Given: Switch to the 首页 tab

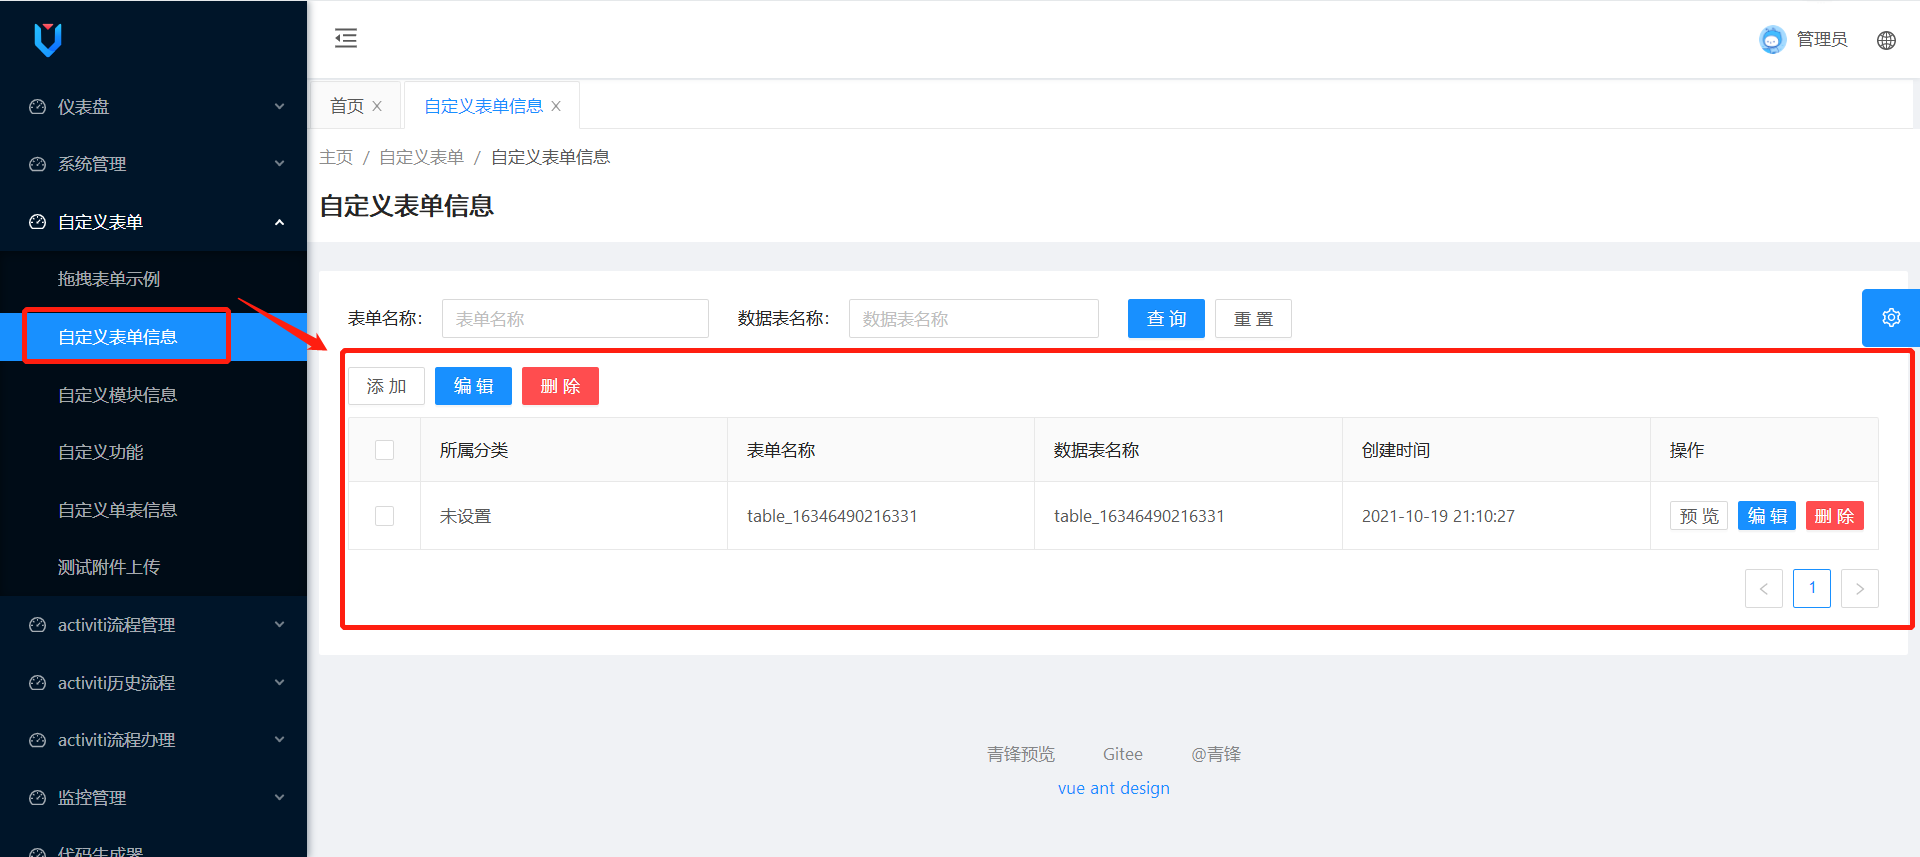Looking at the screenshot, I should [x=347, y=106].
